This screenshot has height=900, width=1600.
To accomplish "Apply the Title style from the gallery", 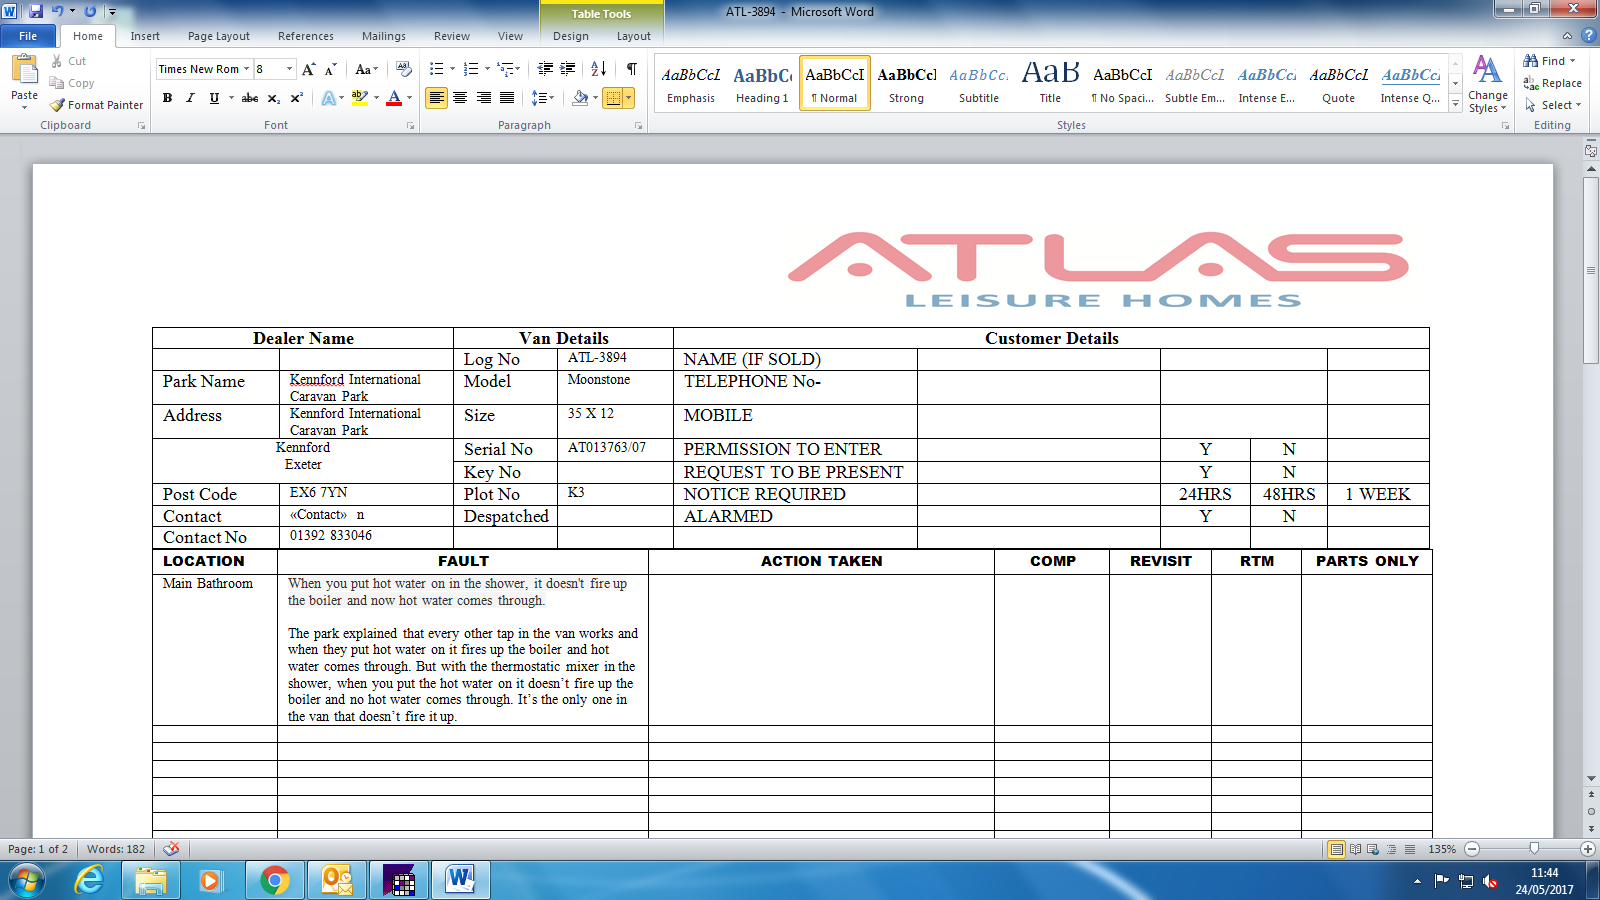I will click(x=1050, y=83).
